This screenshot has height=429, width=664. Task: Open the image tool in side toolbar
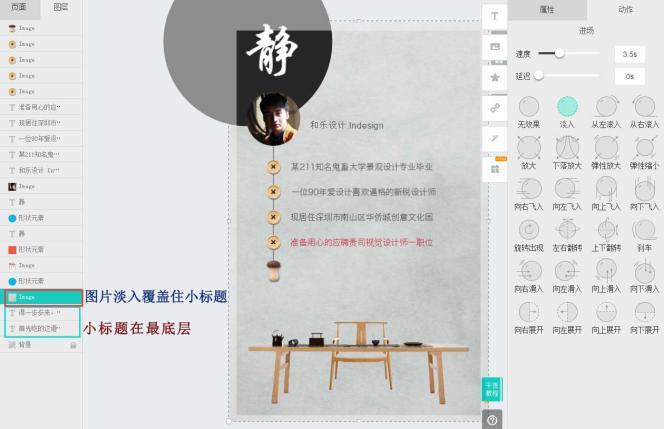click(x=494, y=47)
